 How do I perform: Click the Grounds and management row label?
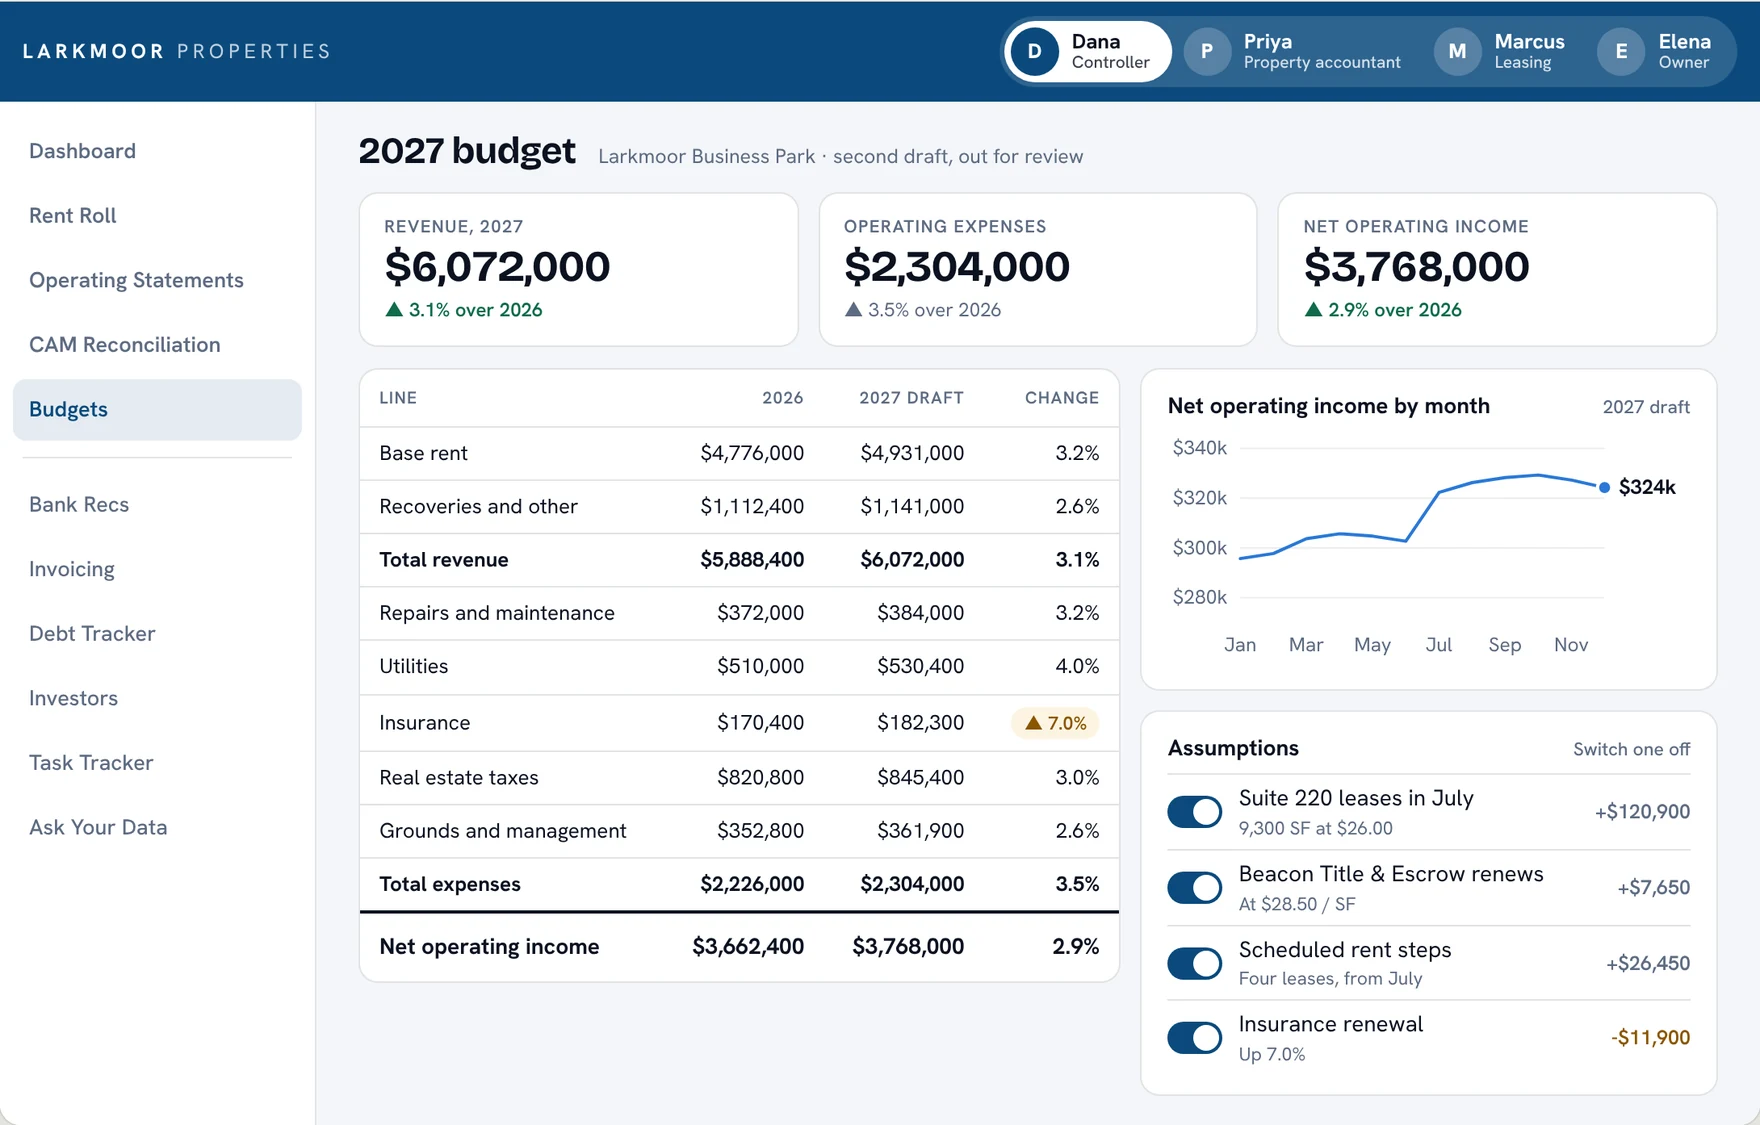[503, 831]
